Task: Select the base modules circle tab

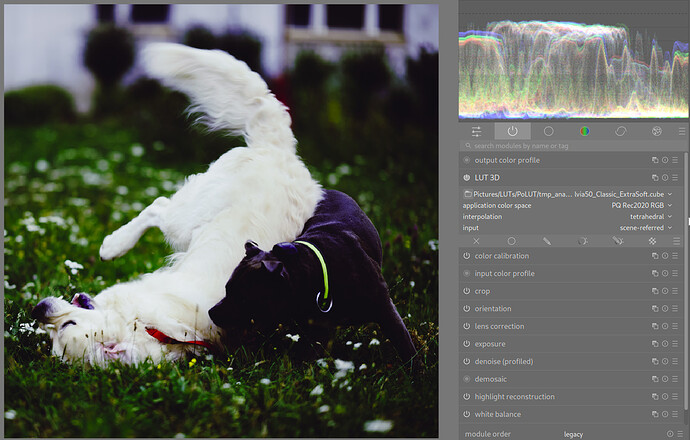Action: point(548,131)
